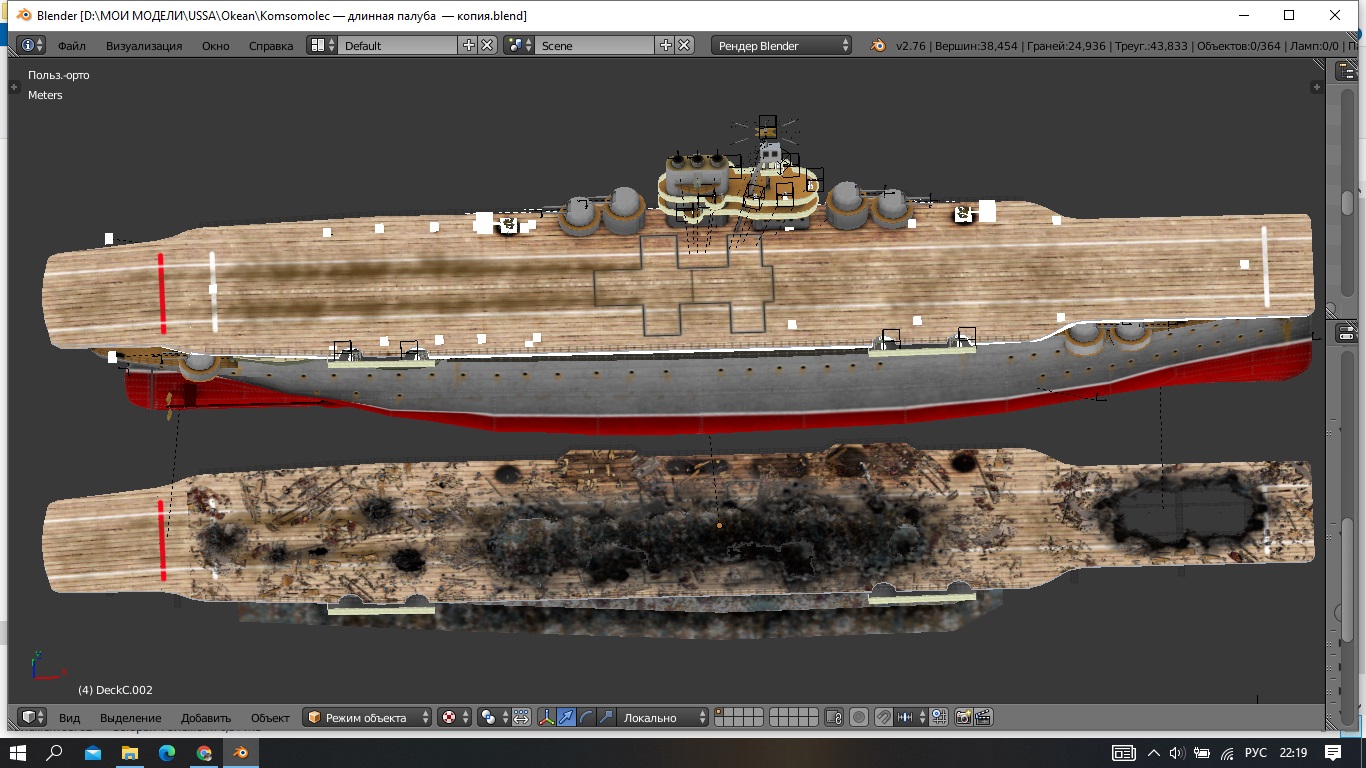
Task: Select the translate manipulator arrow icon
Action: [566, 717]
